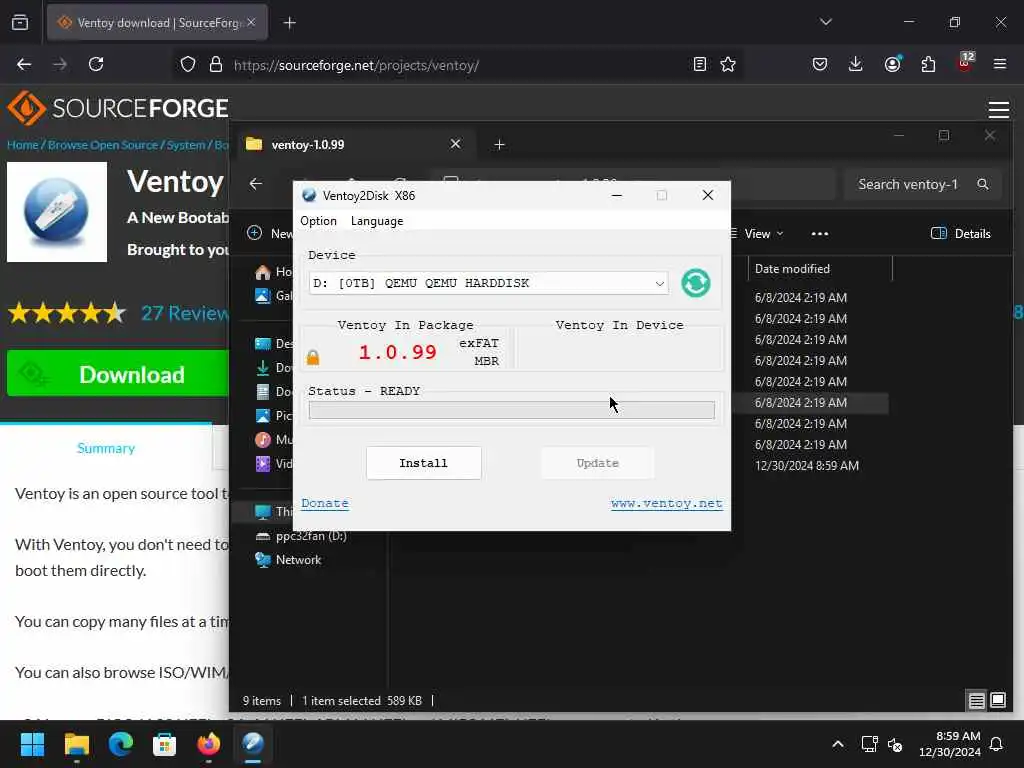Click the lock secure boot icon in Ventoy2Disk
The width and height of the screenshot is (1024, 768).
click(x=313, y=357)
